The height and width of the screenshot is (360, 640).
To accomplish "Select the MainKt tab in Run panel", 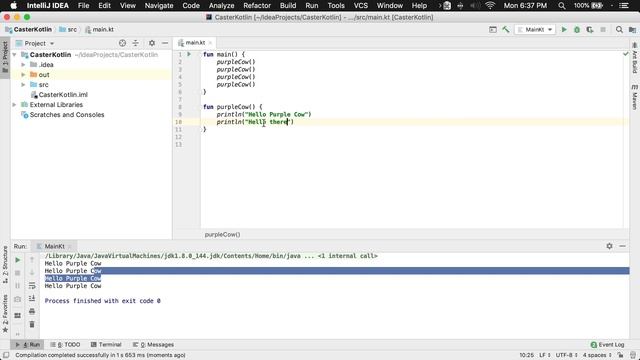I will coord(54,247).
